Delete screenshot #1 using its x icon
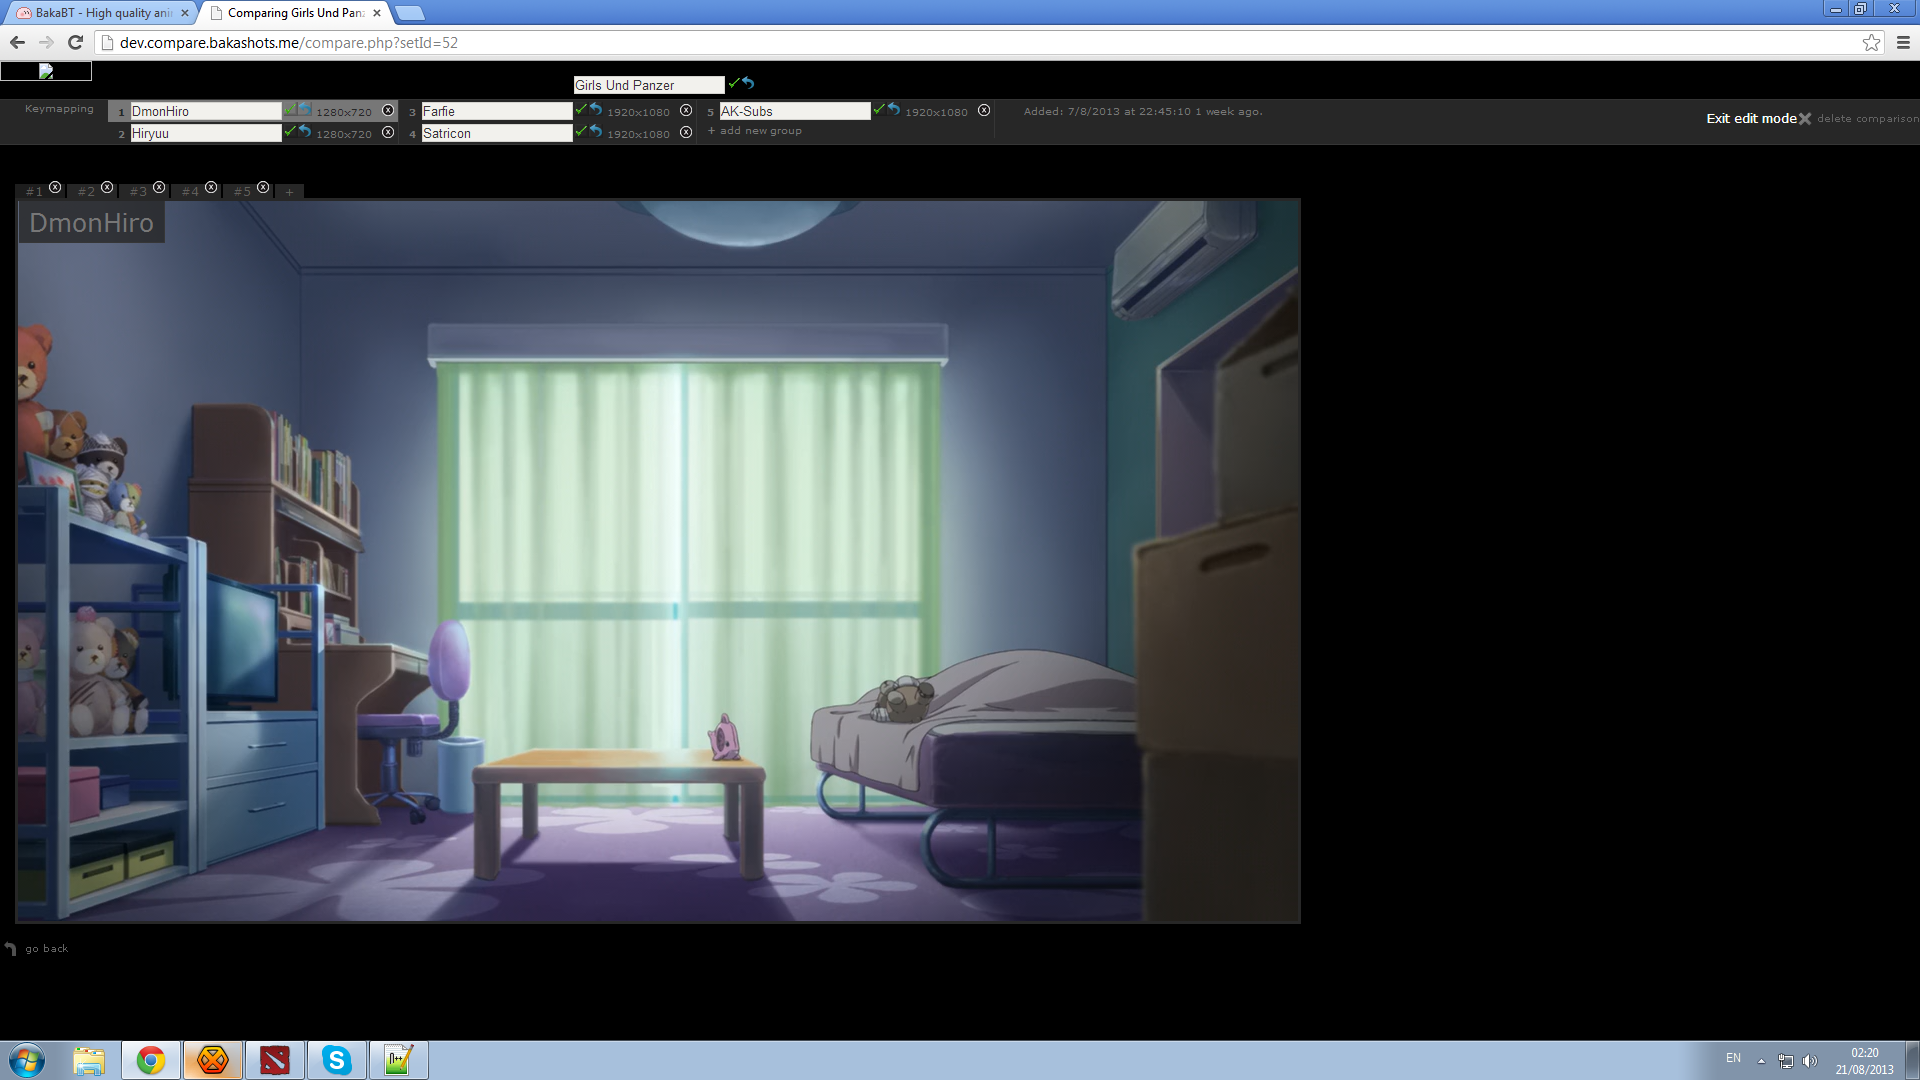Viewport: 1920px width, 1080px height. [55, 187]
